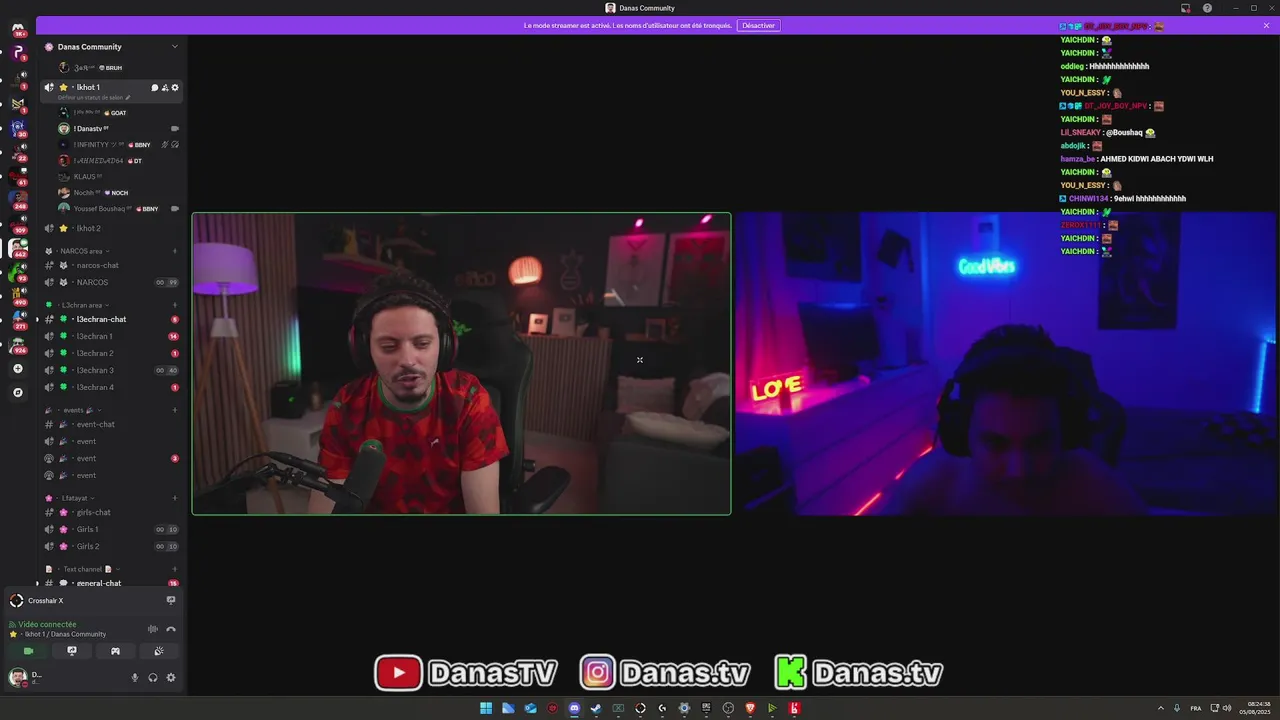Open Ikhot 1 channel settings gear
This screenshot has height=720, width=1280.
pos(175,88)
